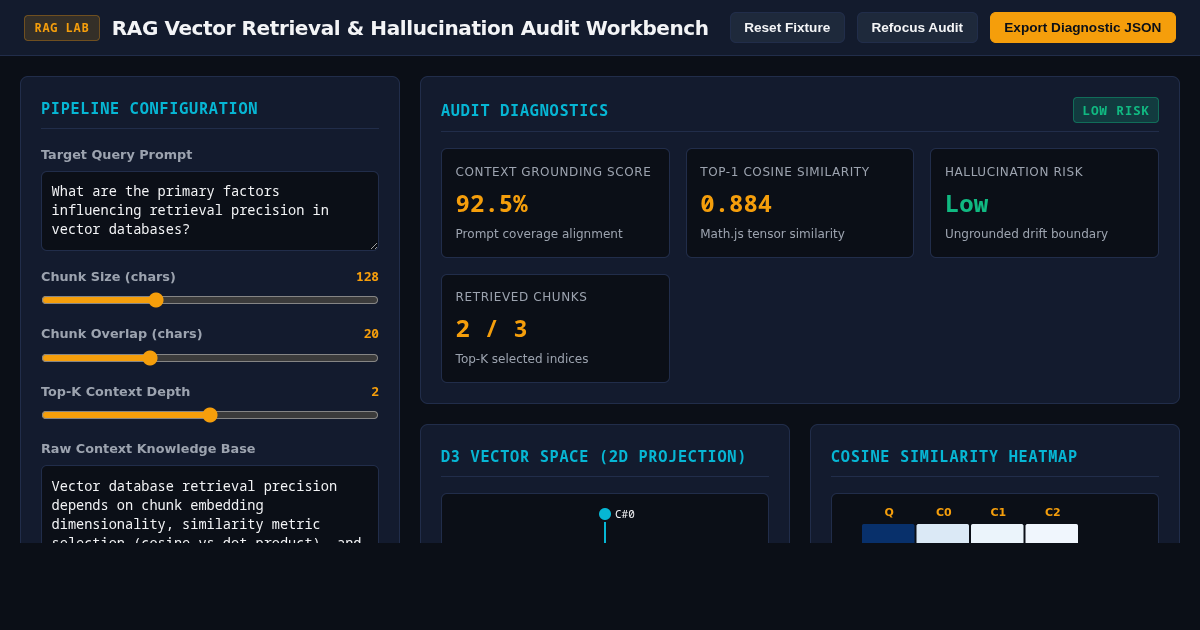Click the Ungrounded drift boundary caption
The width and height of the screenshot is (1200, 630).
click(x=1026, y=234)
